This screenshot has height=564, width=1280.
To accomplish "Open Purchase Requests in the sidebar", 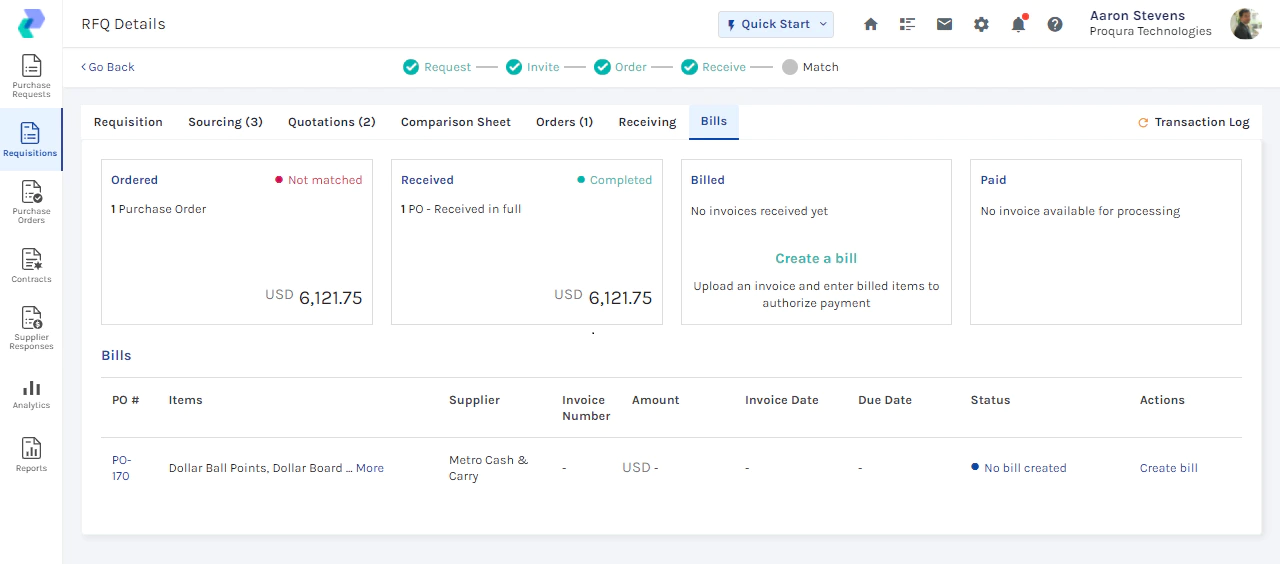I will pyautogui.click(x=31, y=75).
